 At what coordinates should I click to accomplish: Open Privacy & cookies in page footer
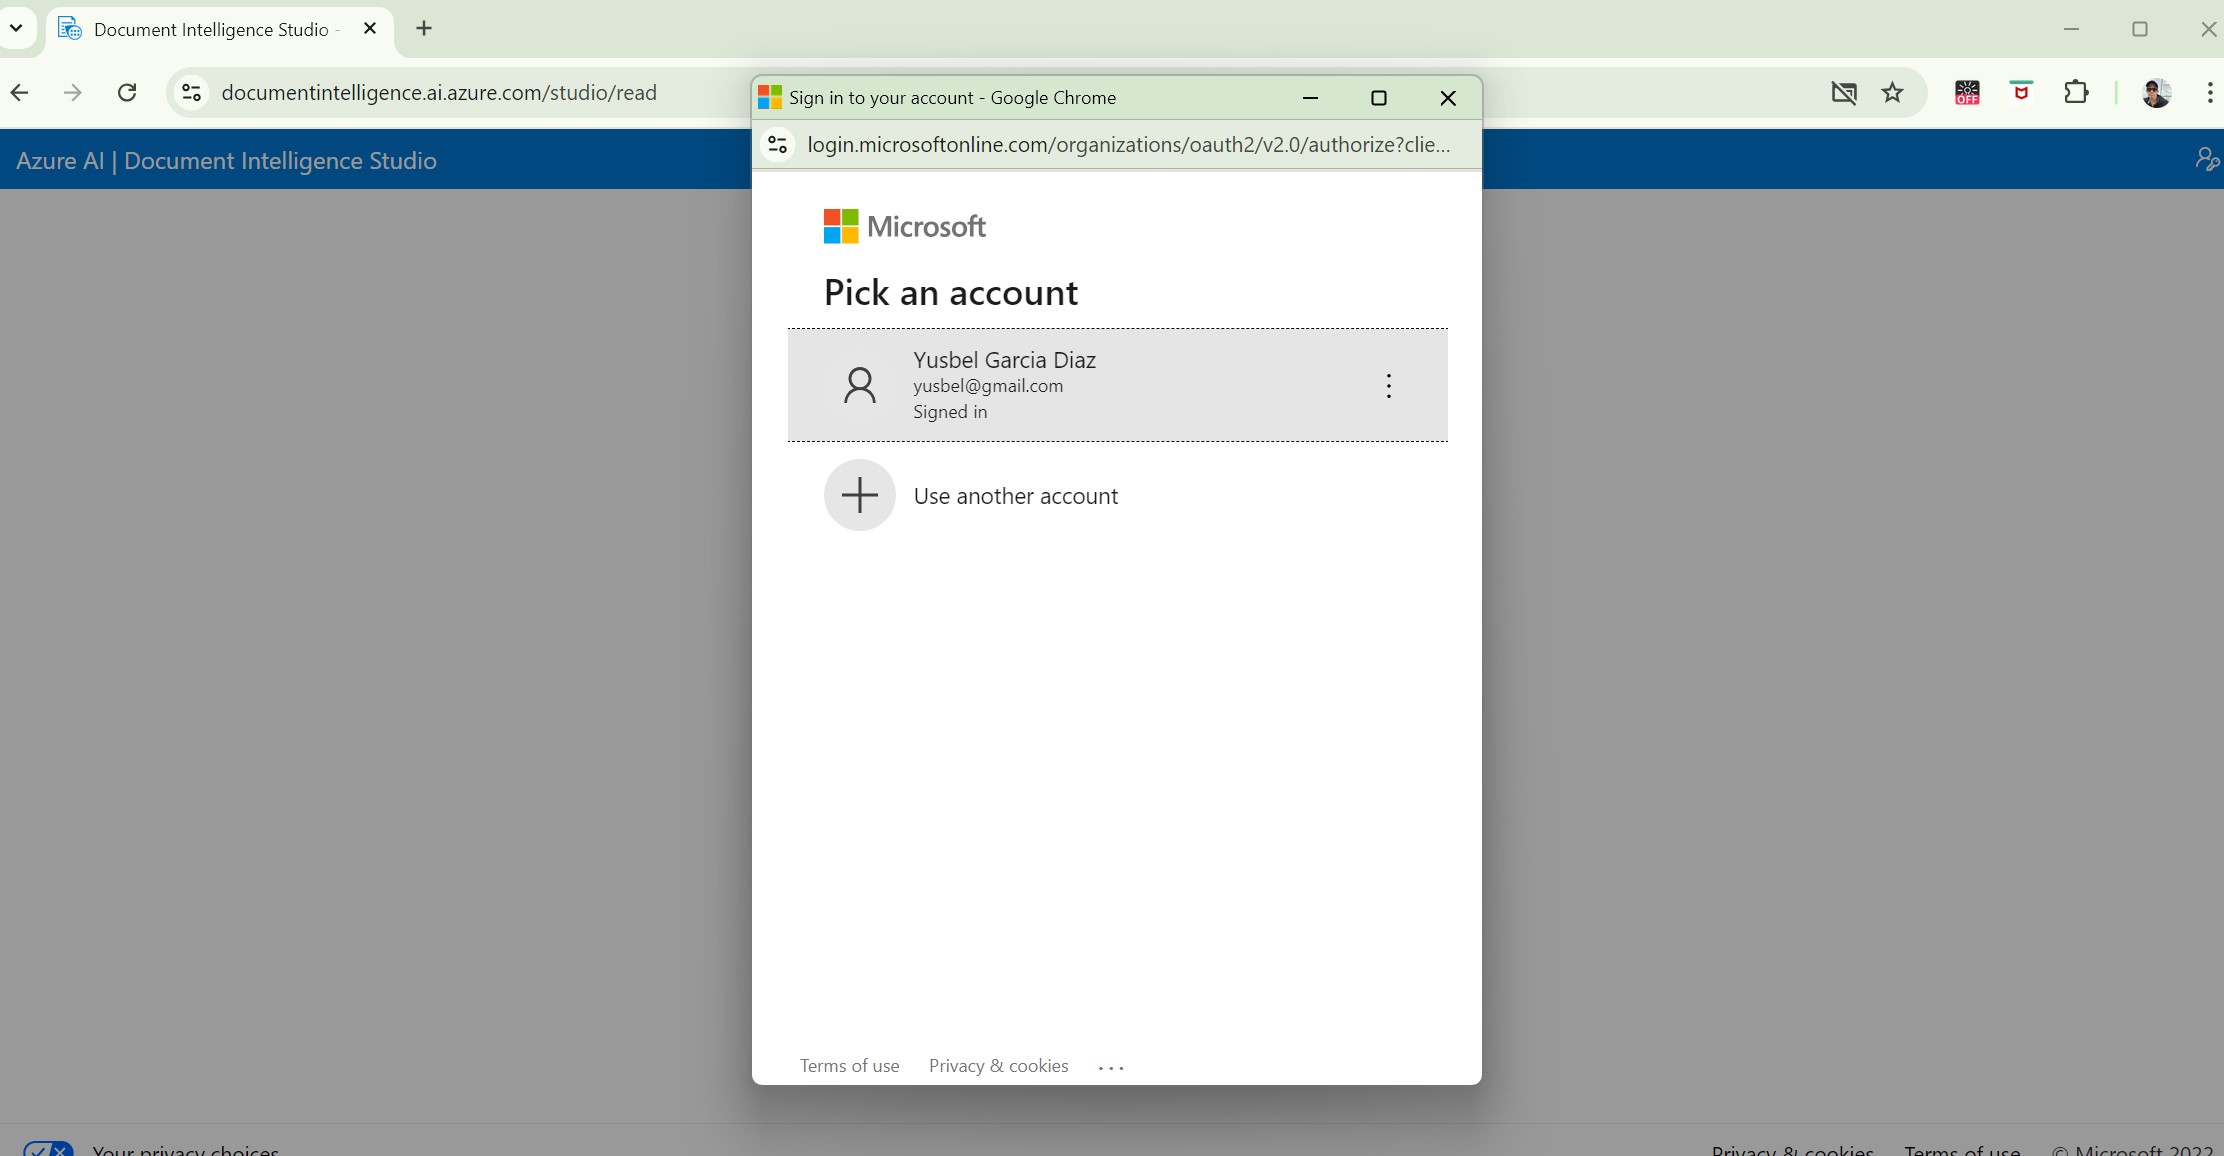click(x=1792, y=1150)
